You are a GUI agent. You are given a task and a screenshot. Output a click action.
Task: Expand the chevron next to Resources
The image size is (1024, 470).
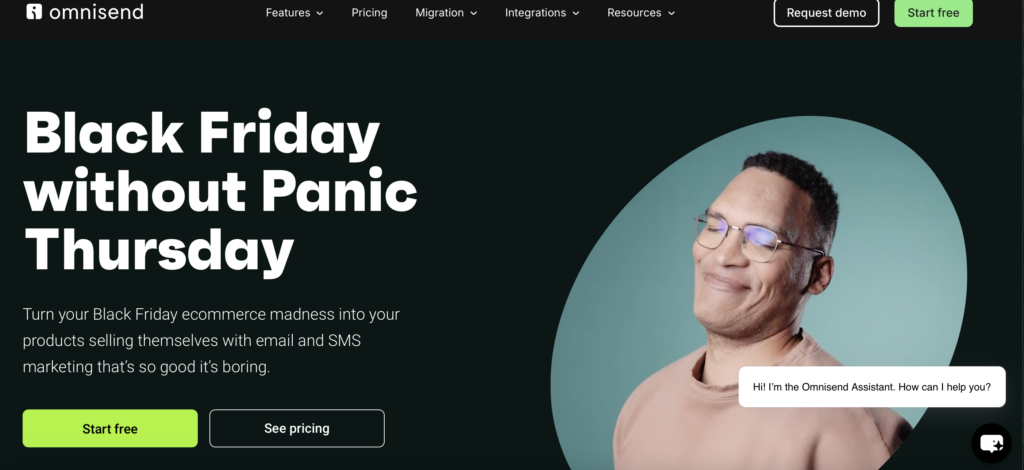[x=671, y=13]
